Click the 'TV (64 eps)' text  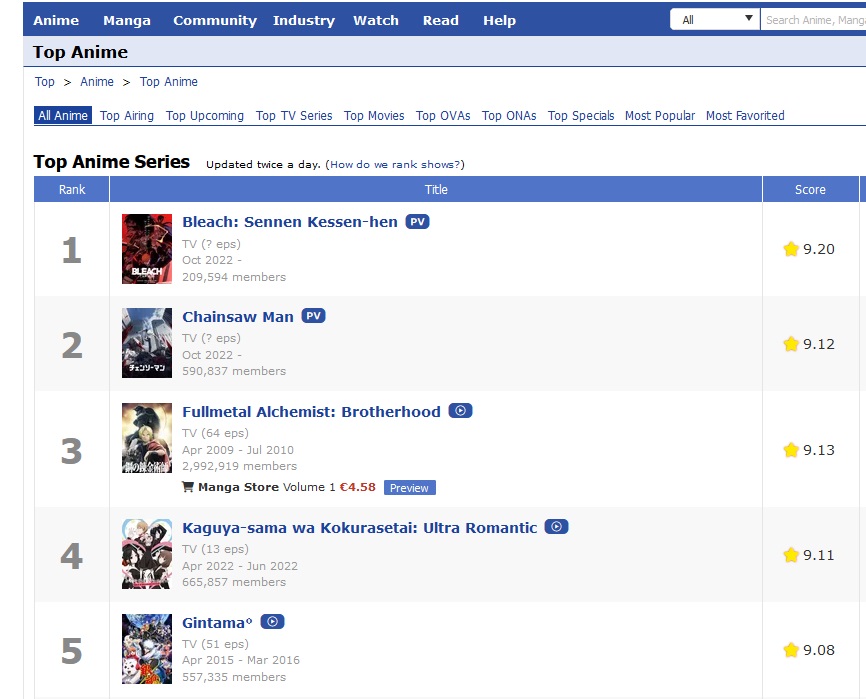pos(215,433)
